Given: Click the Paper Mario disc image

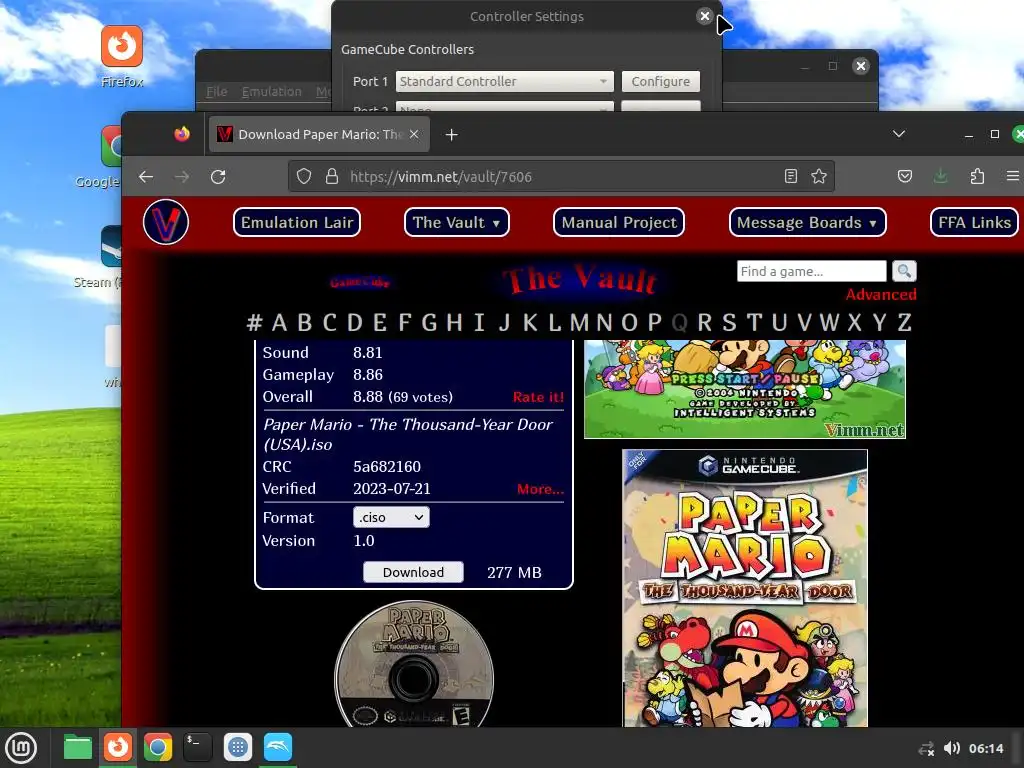Looking at the screenshot, I should pyautogui.click(x=414, y=664).
